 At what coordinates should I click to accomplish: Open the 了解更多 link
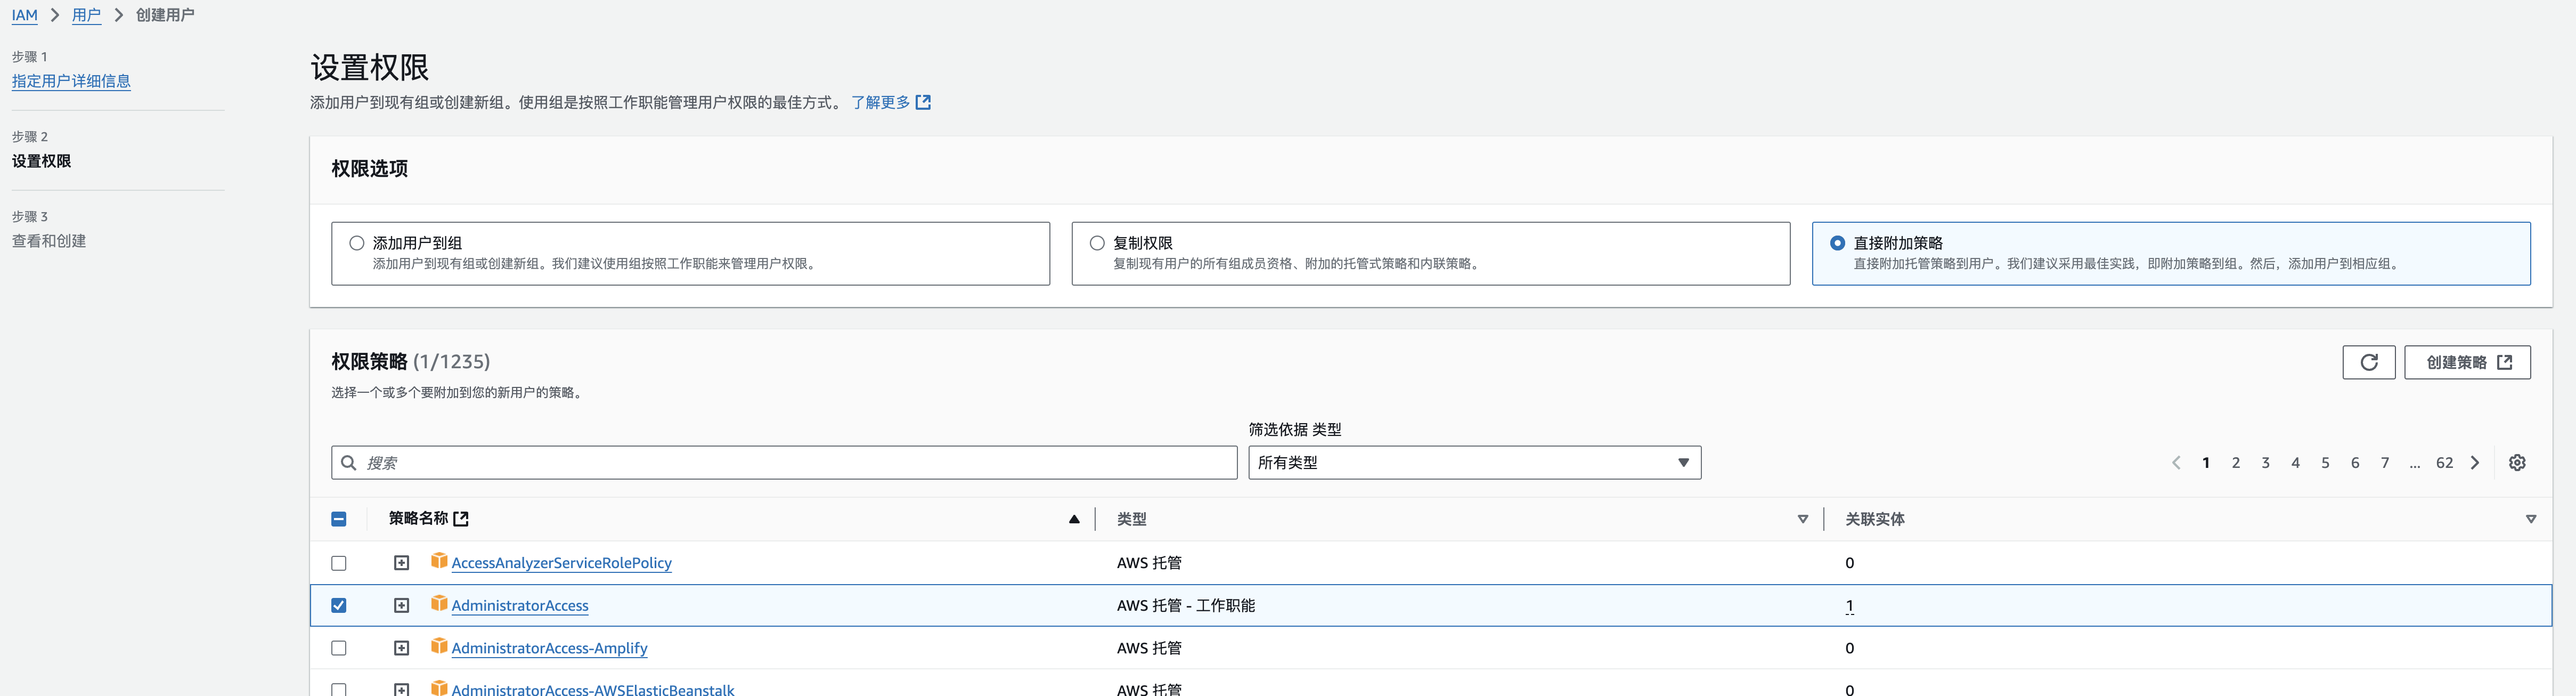click(x=880, y=102)
